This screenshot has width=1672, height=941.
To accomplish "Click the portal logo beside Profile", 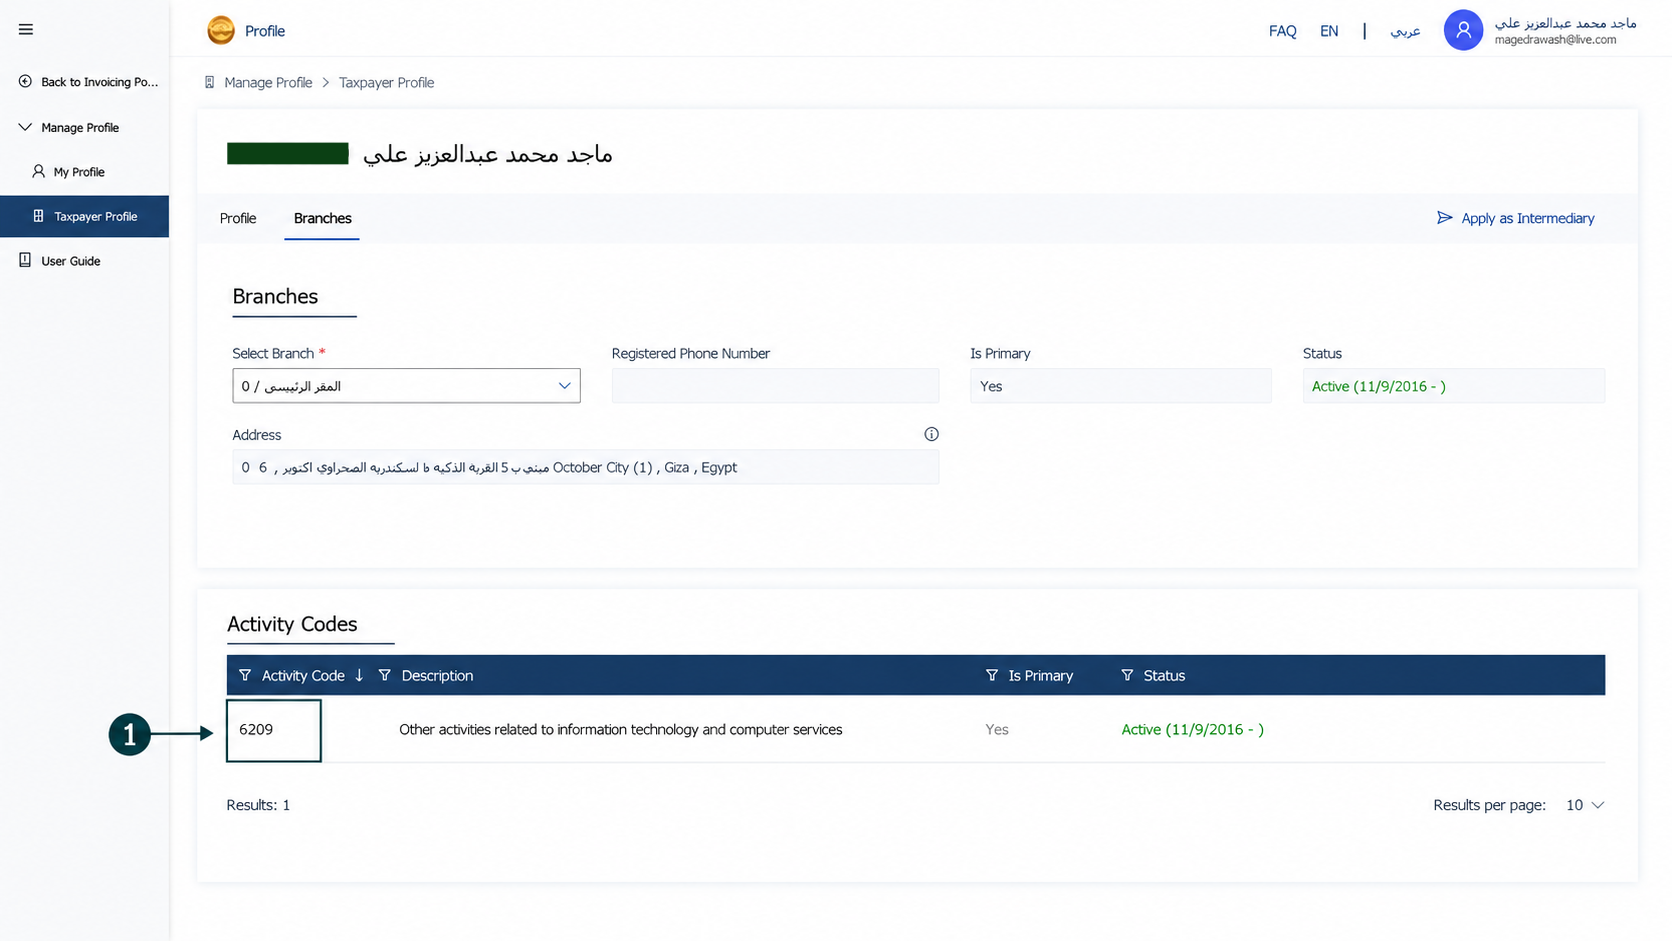I will tap(221, 30).
